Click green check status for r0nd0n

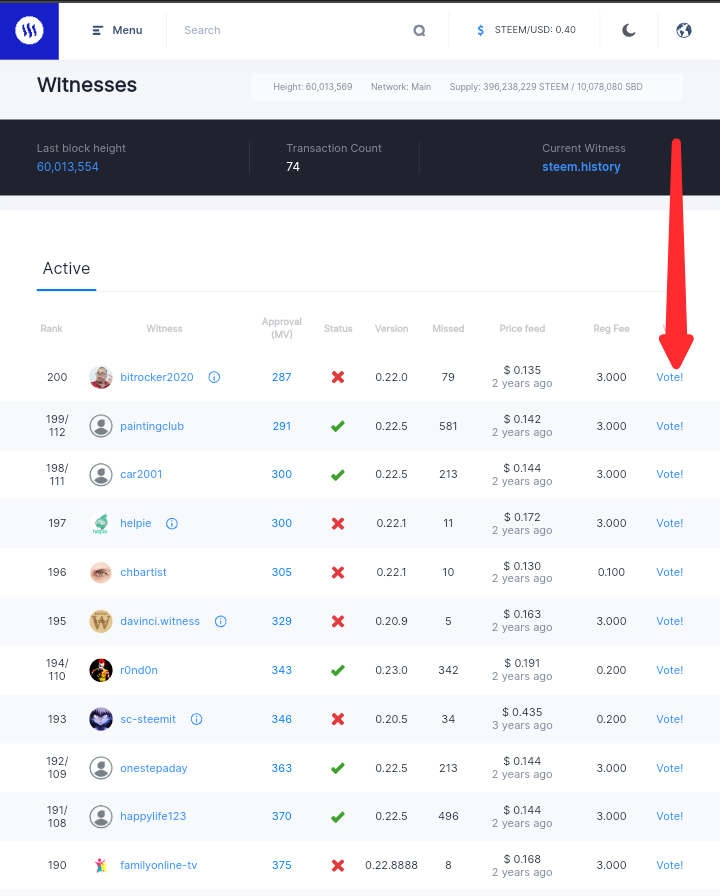click(338, 670)
